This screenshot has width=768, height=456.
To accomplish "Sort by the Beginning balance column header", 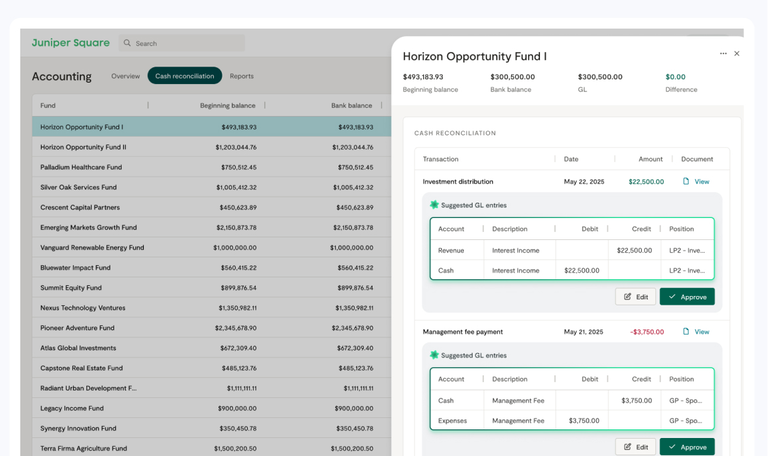I will (227, 105).
